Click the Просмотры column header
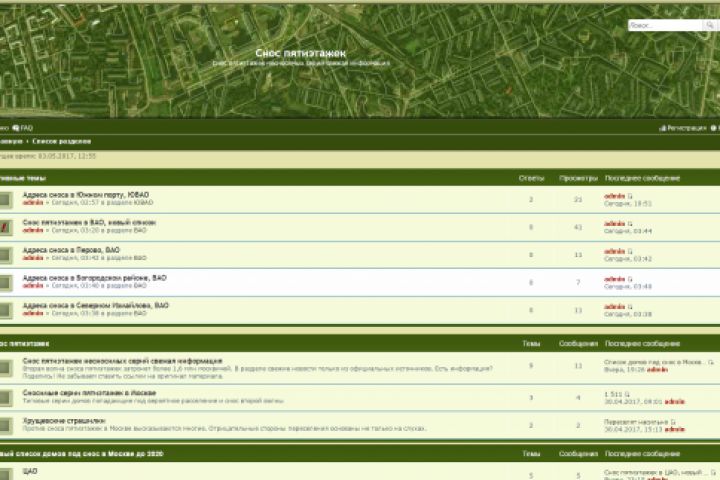This screenshot has width=720, height=480. 579,178
